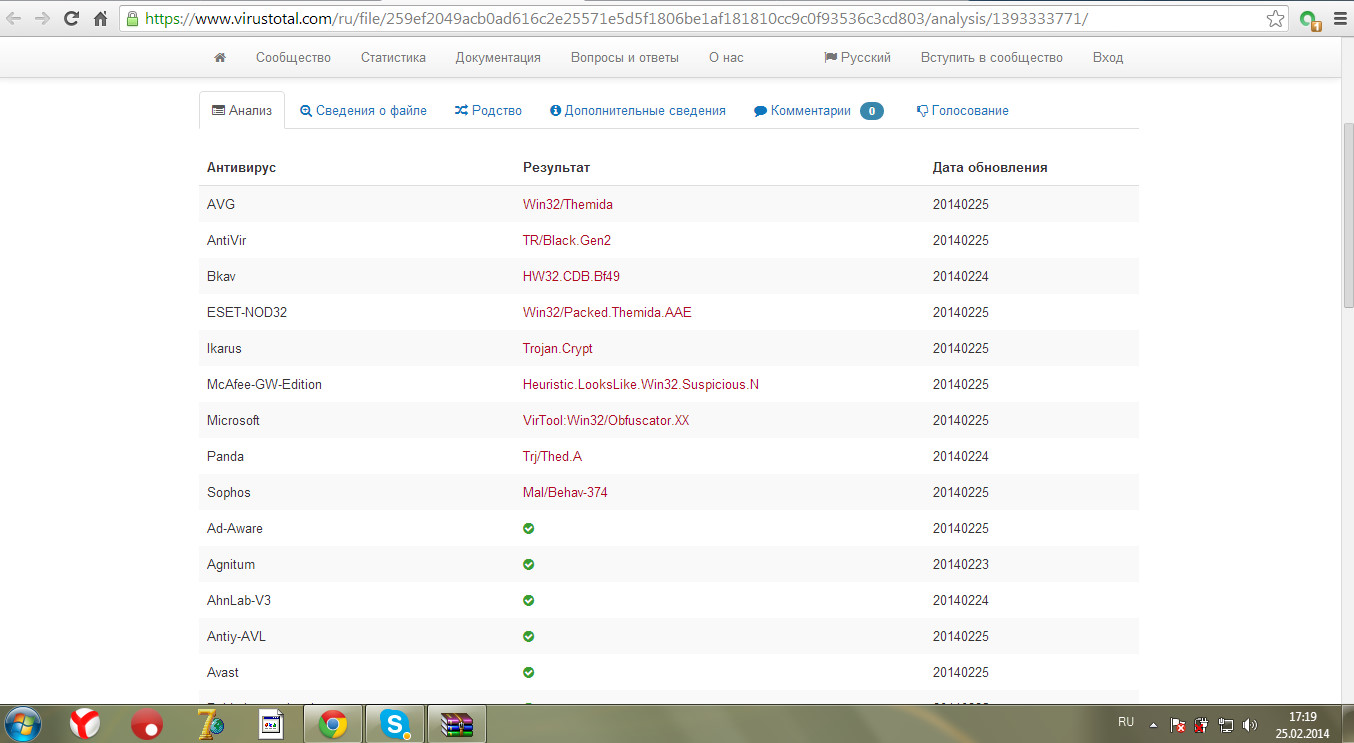Click the Trj/Thed.A result text

point(552,456)
